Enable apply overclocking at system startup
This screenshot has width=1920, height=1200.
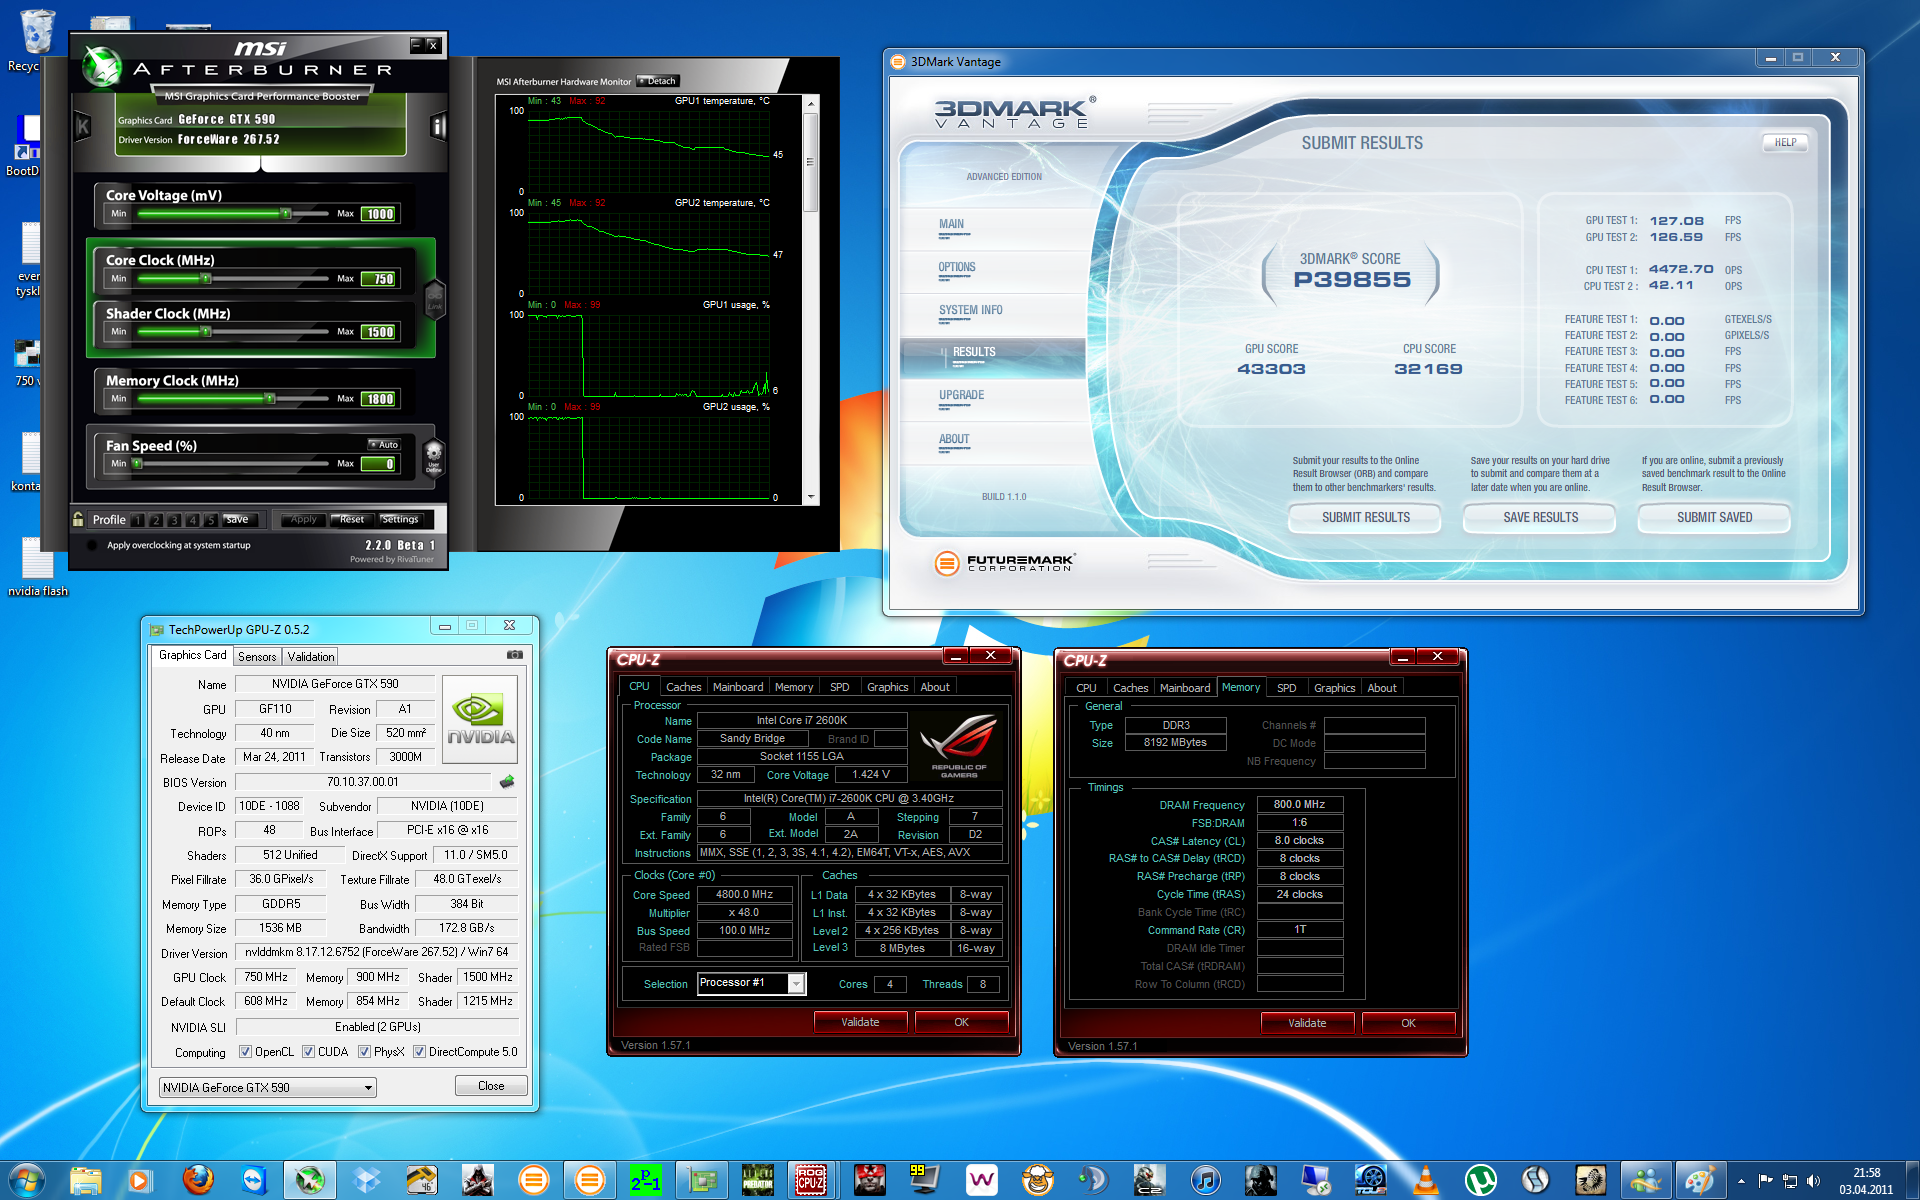[x=92, y=545]
